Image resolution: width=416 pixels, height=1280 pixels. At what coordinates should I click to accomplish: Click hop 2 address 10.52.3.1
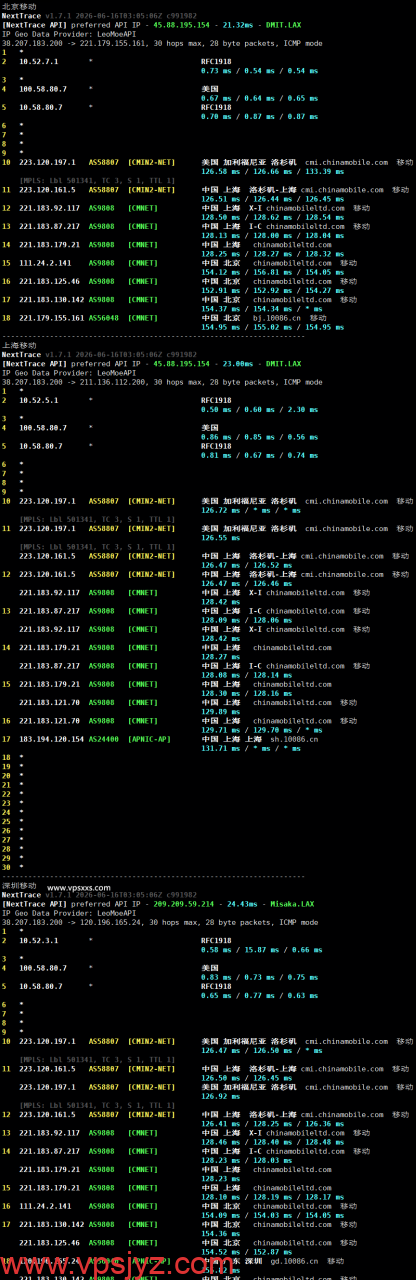tap(39, 941)
